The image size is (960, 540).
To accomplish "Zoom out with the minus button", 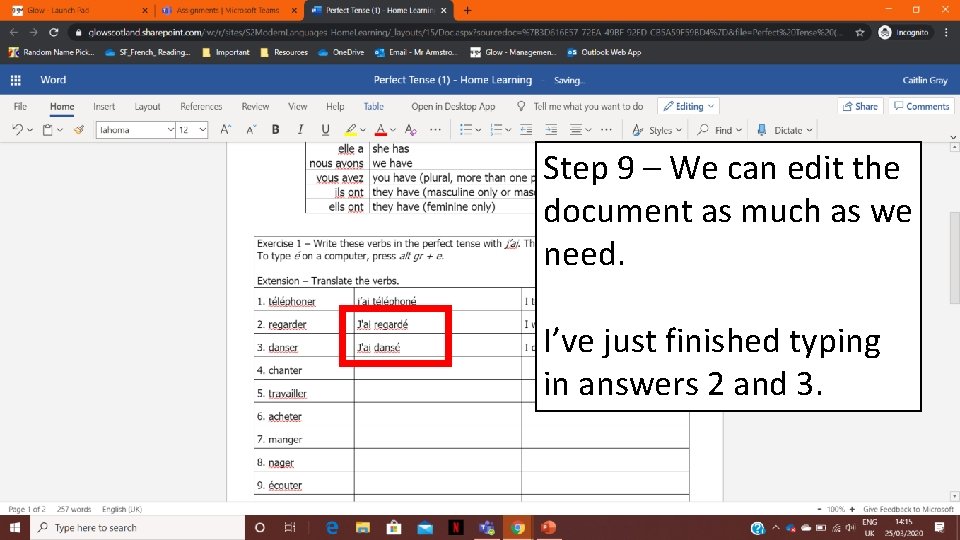I will (x=819, y=509).
